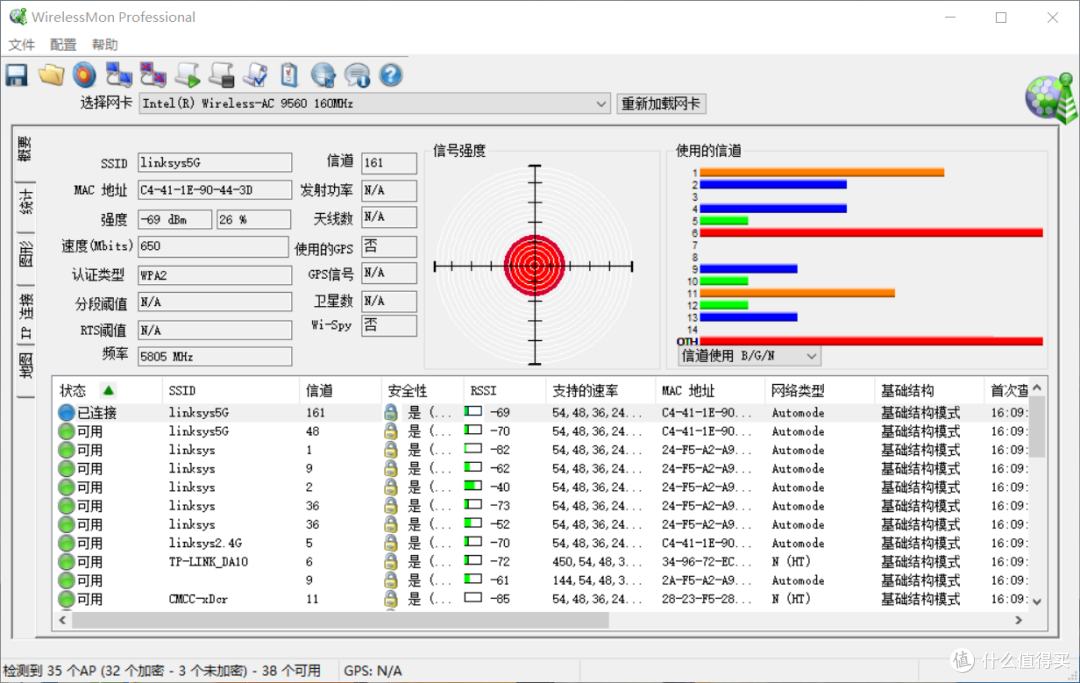This screenshot has width=1080, height=683.
Task: Click the WirelessMon title bar icon
Action: [18, 17]
